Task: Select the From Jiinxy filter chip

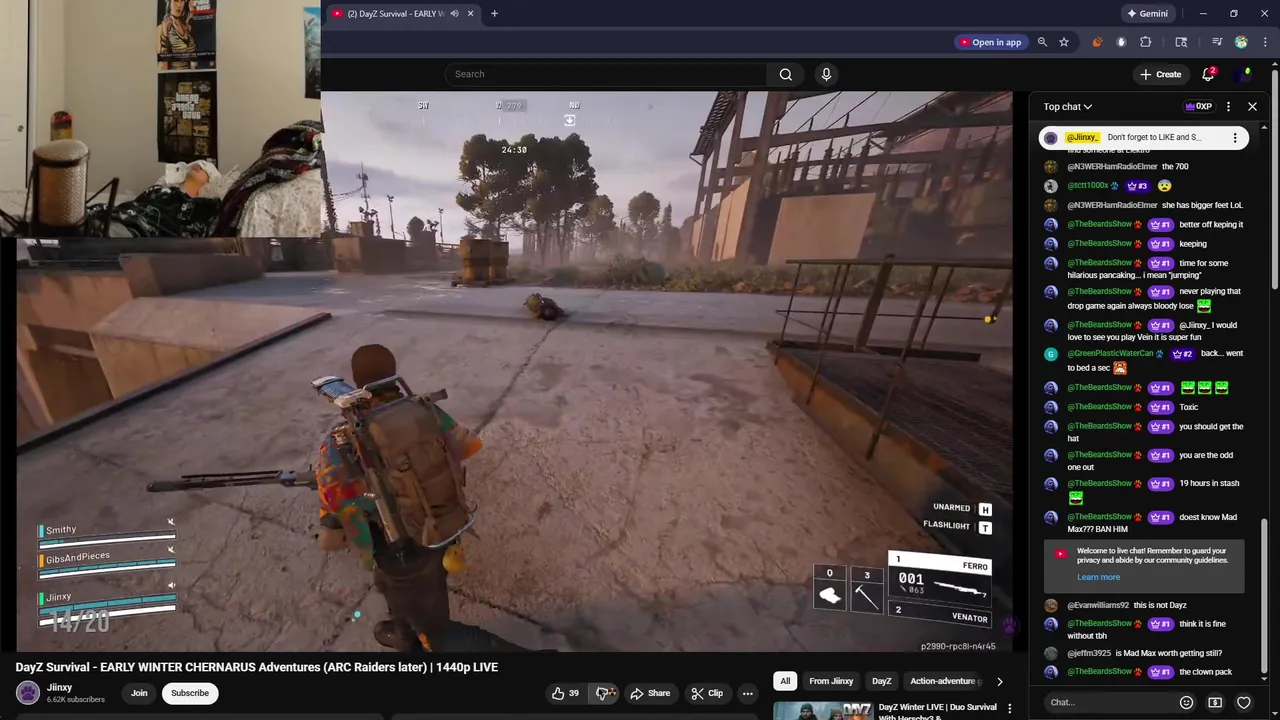Action: coord(831,681)
